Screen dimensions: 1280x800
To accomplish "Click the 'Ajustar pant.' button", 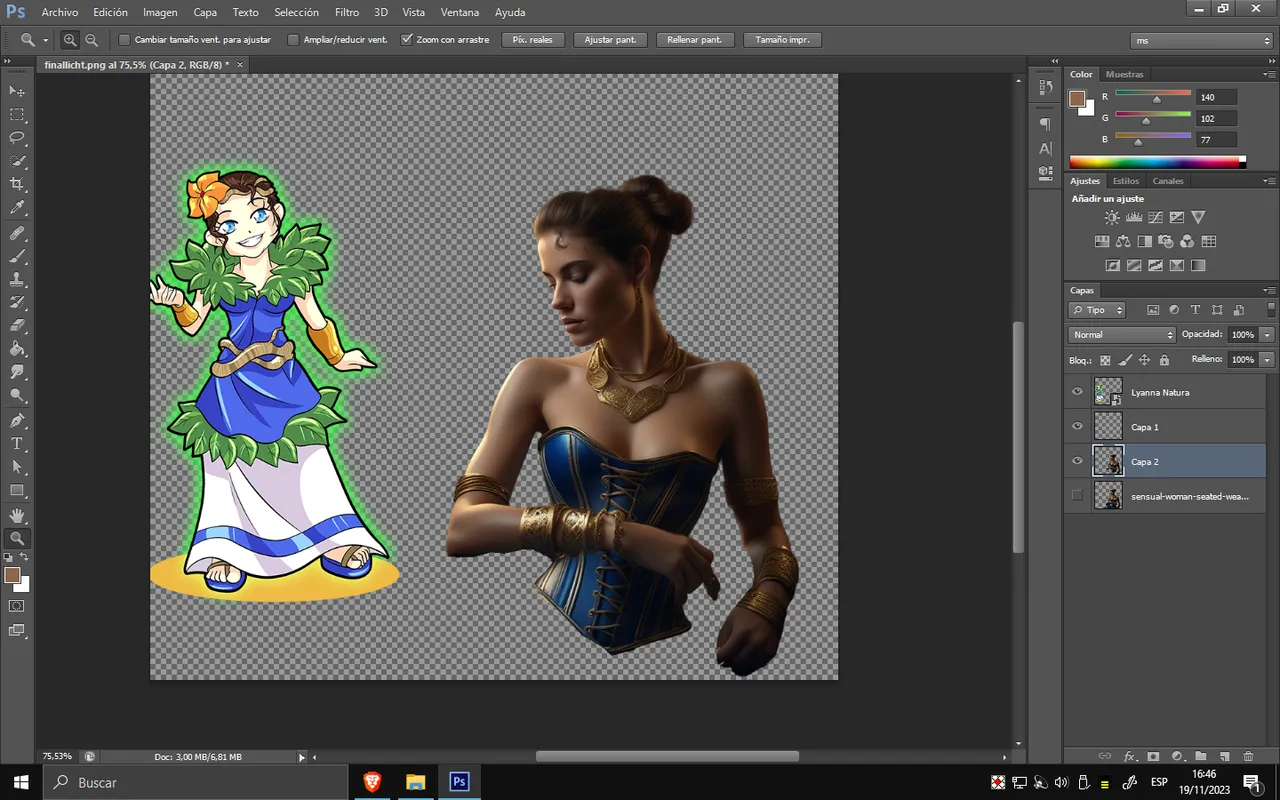I will pyautogui.click(x=610, y=40).
